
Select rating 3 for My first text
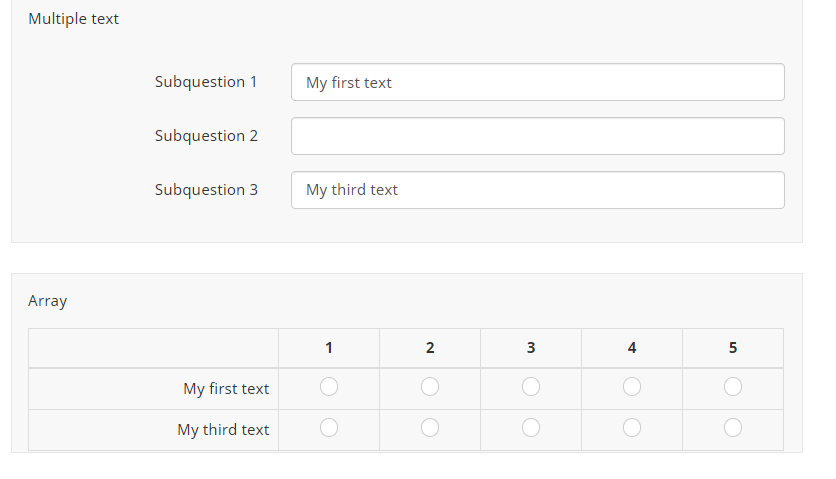pyautogui.click(x=531, y=386)
